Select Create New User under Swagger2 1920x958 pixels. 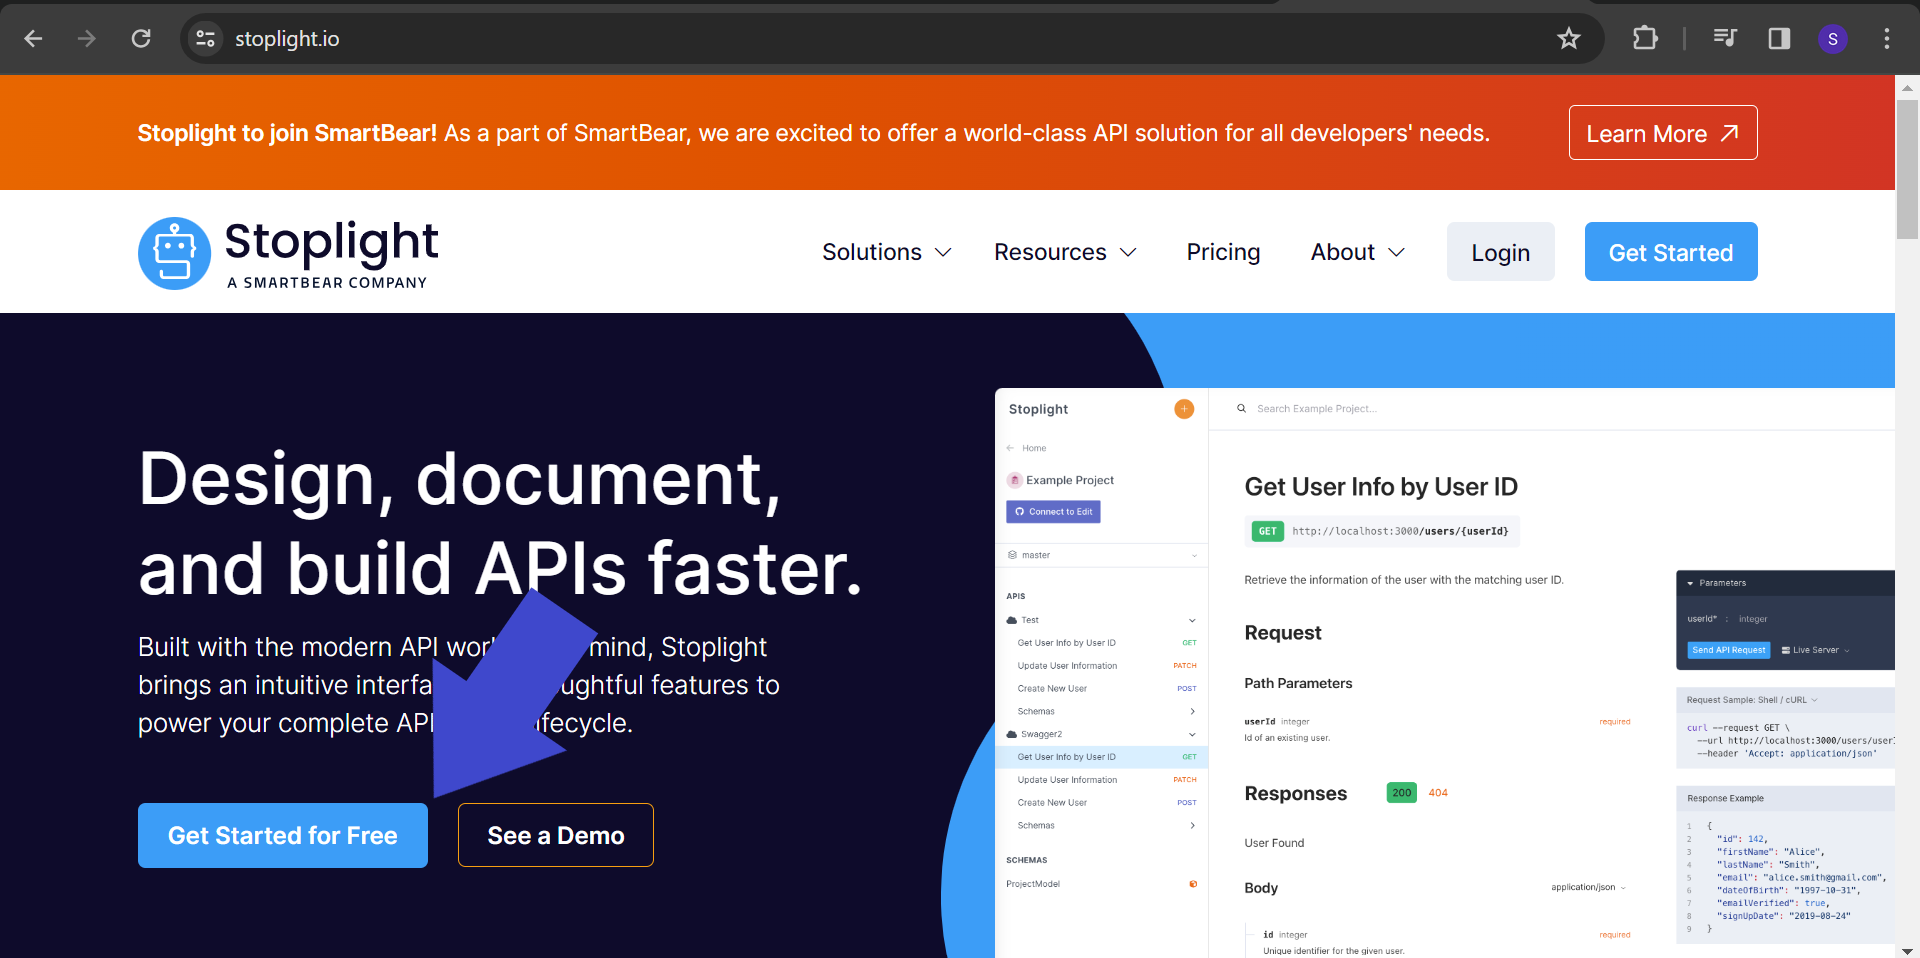(x=1106, y=803)
